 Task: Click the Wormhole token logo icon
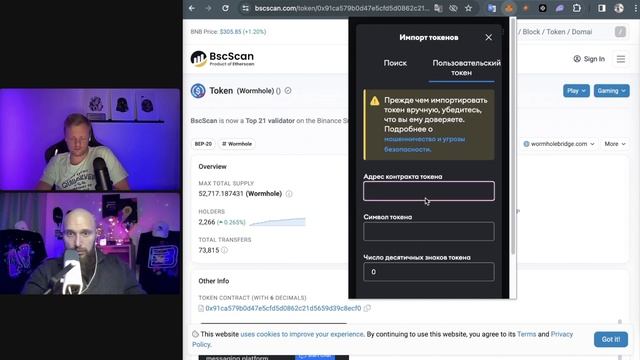point(198,91)
